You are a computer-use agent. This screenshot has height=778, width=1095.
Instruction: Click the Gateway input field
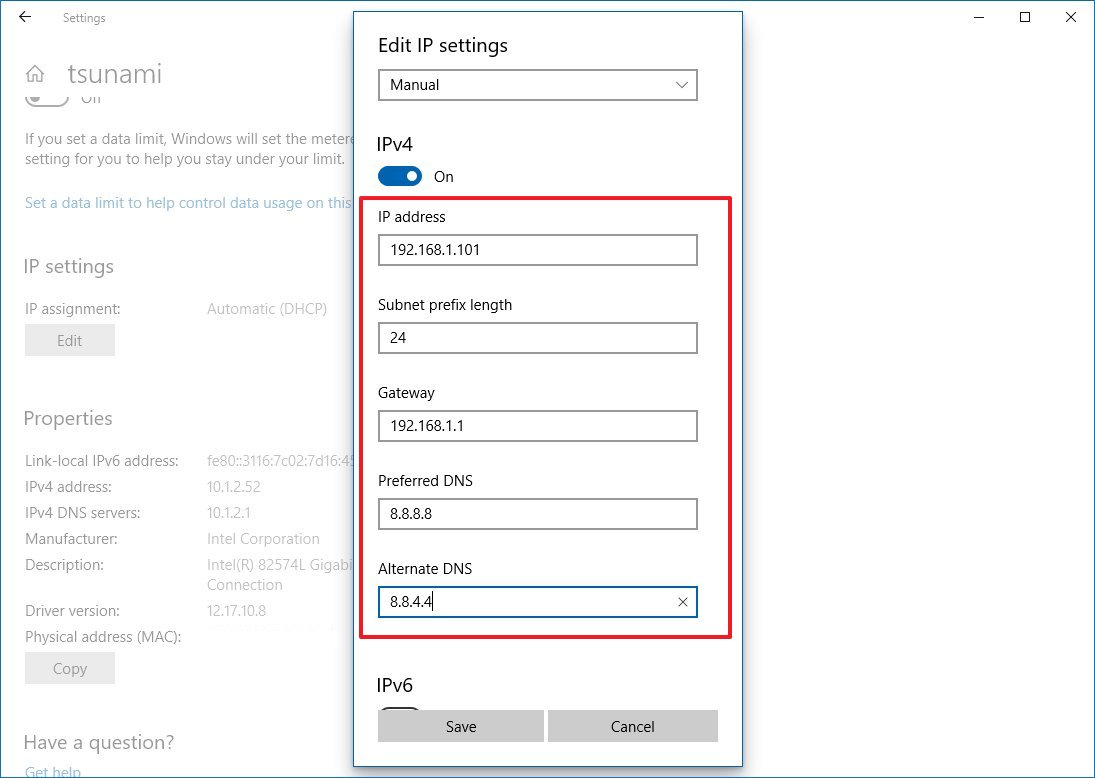pos(538,426)
